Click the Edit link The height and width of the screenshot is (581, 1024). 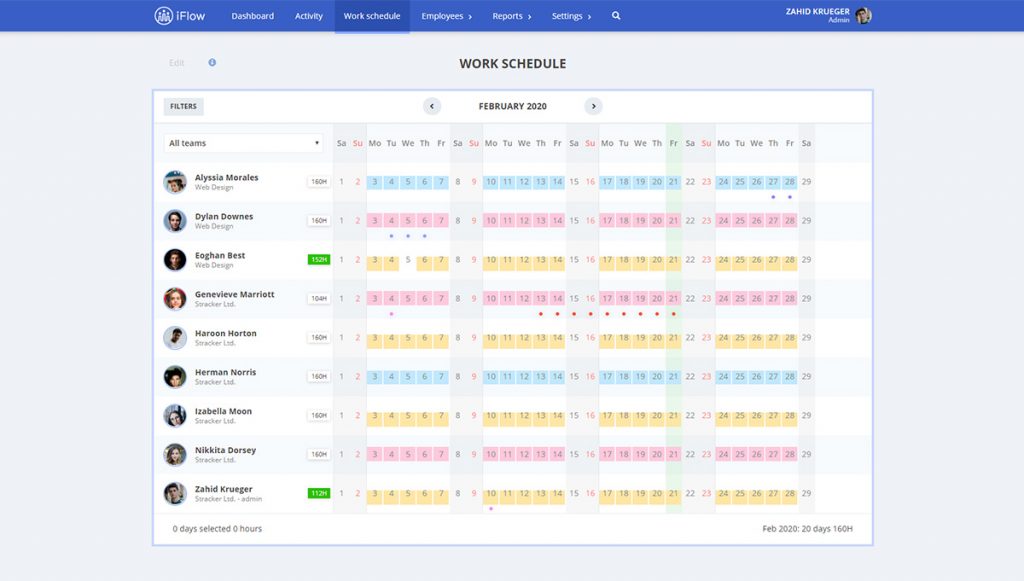click(177, 63)
